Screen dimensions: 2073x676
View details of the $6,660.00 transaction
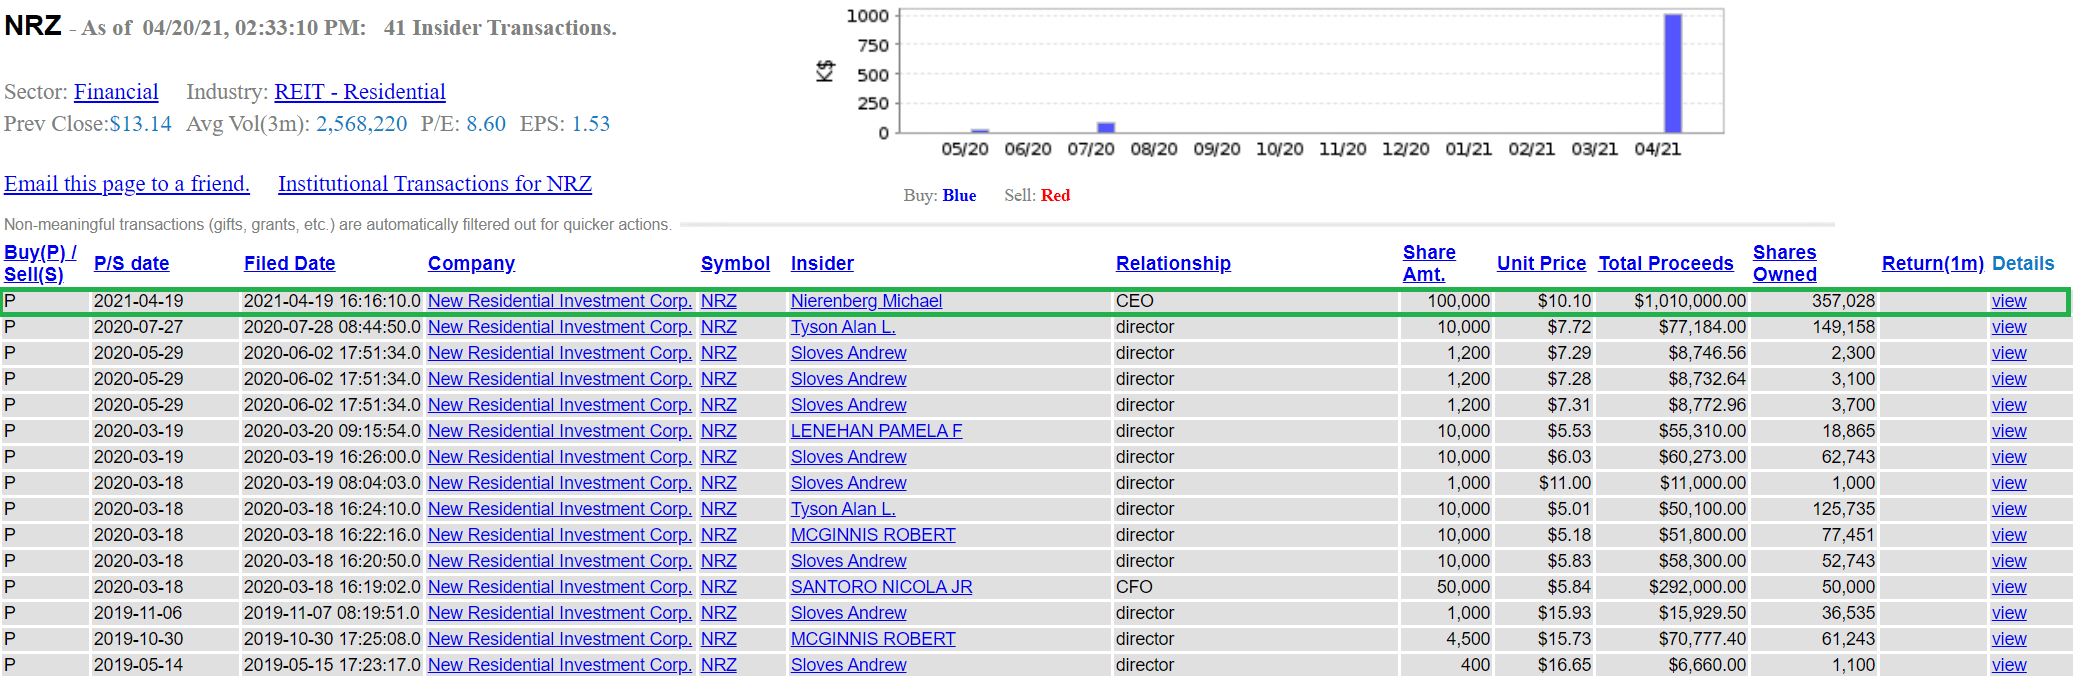click(2009, 665)
